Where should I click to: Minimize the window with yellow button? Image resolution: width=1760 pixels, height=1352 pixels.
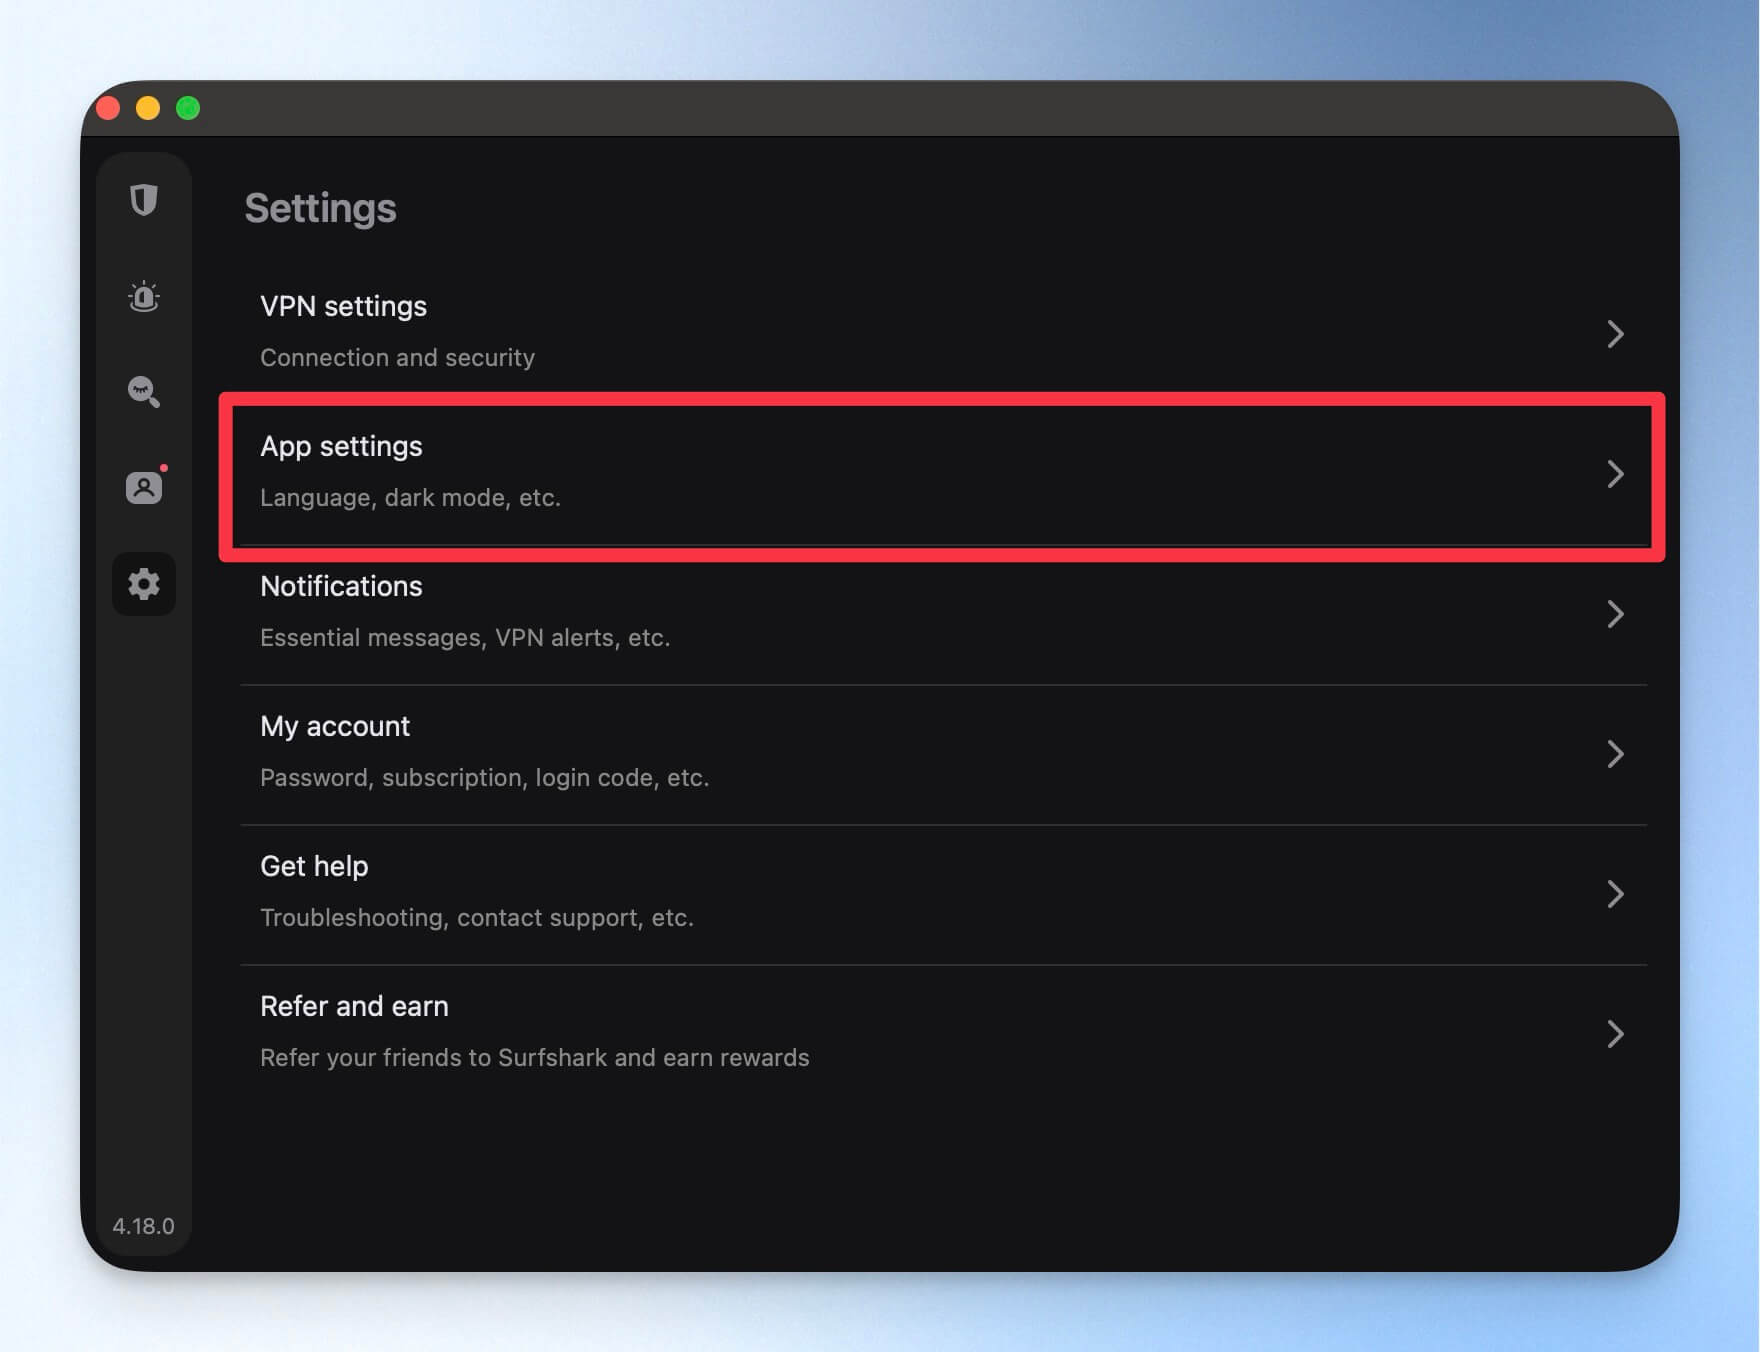pos(148,108)
